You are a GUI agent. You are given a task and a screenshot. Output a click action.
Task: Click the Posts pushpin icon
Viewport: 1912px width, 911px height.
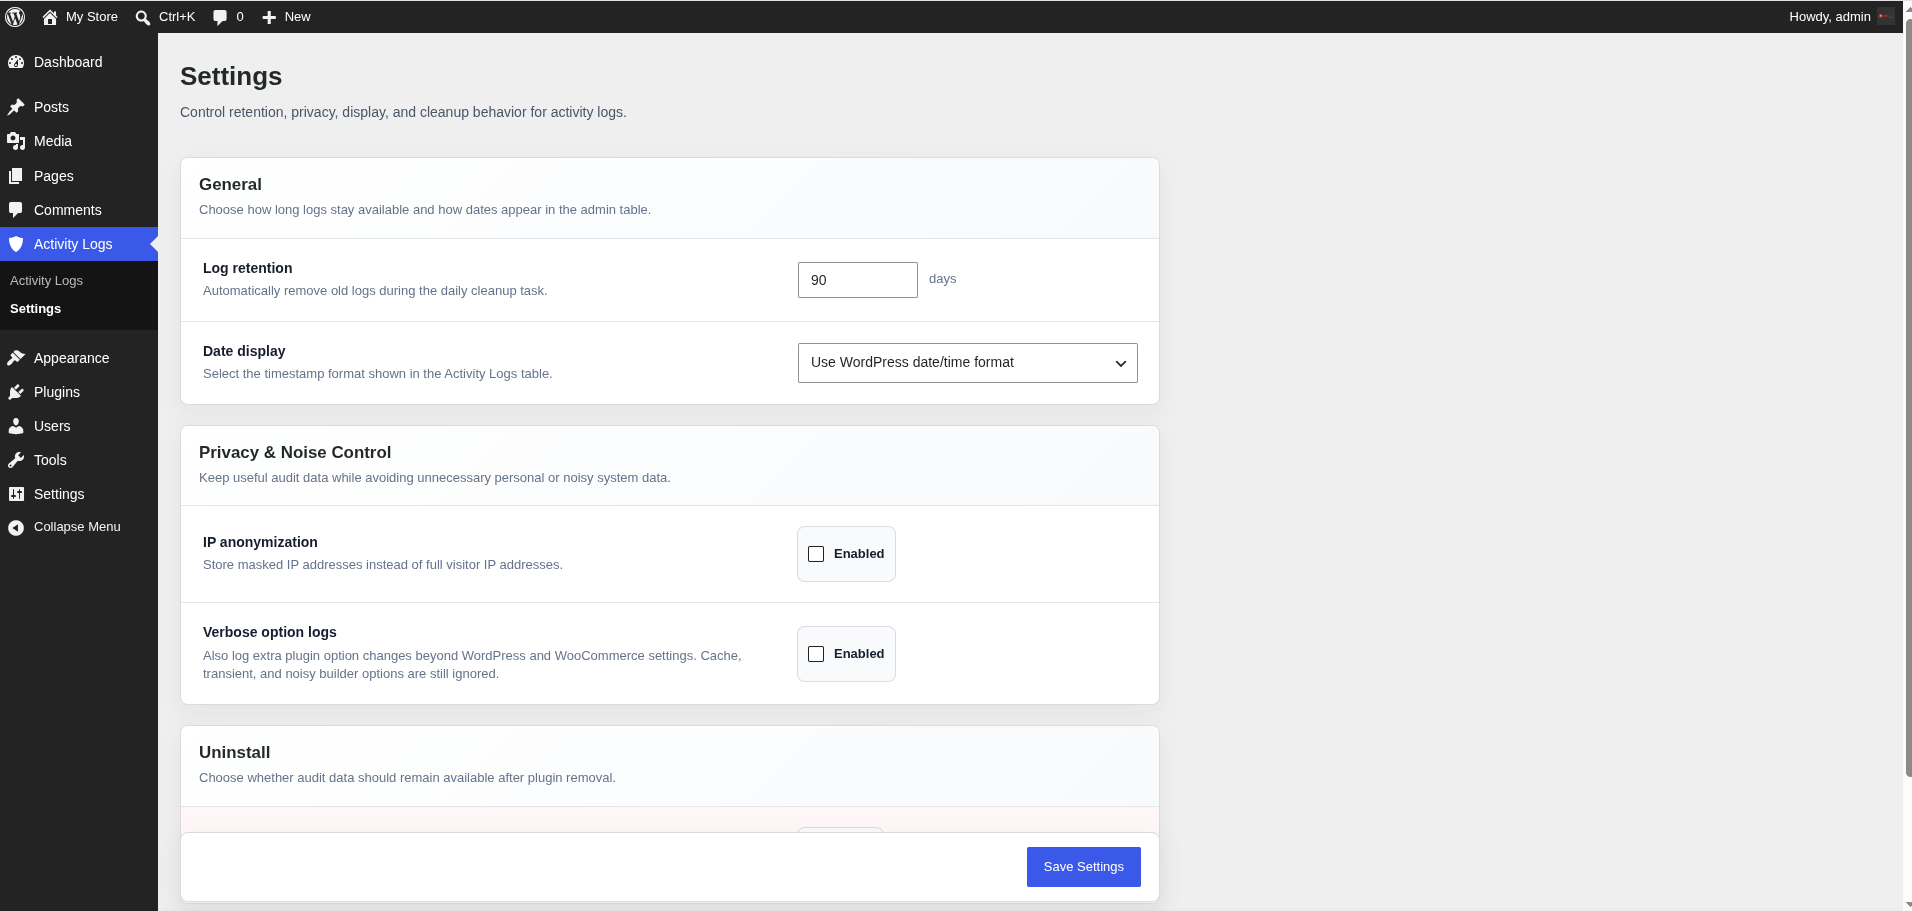16,107
